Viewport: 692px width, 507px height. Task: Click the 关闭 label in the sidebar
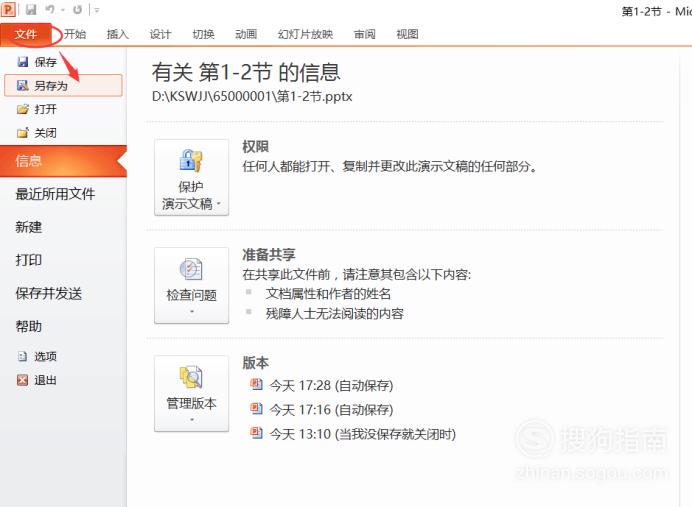[x=46, y=133]
